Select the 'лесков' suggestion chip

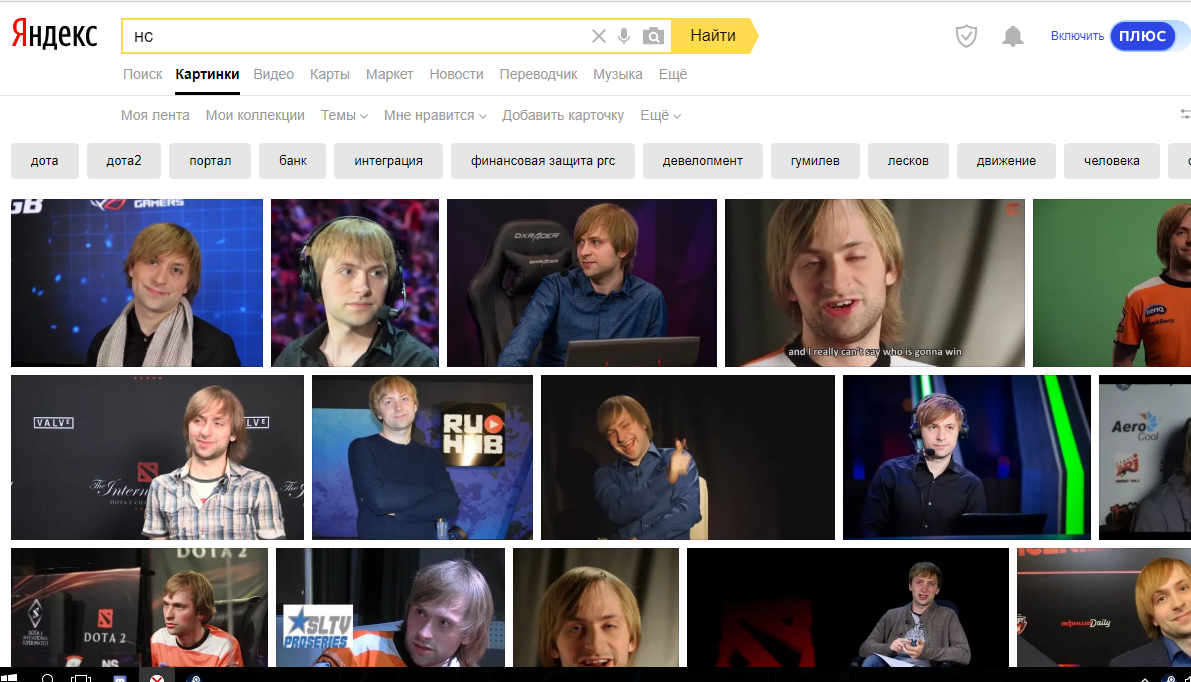point(908,161)
